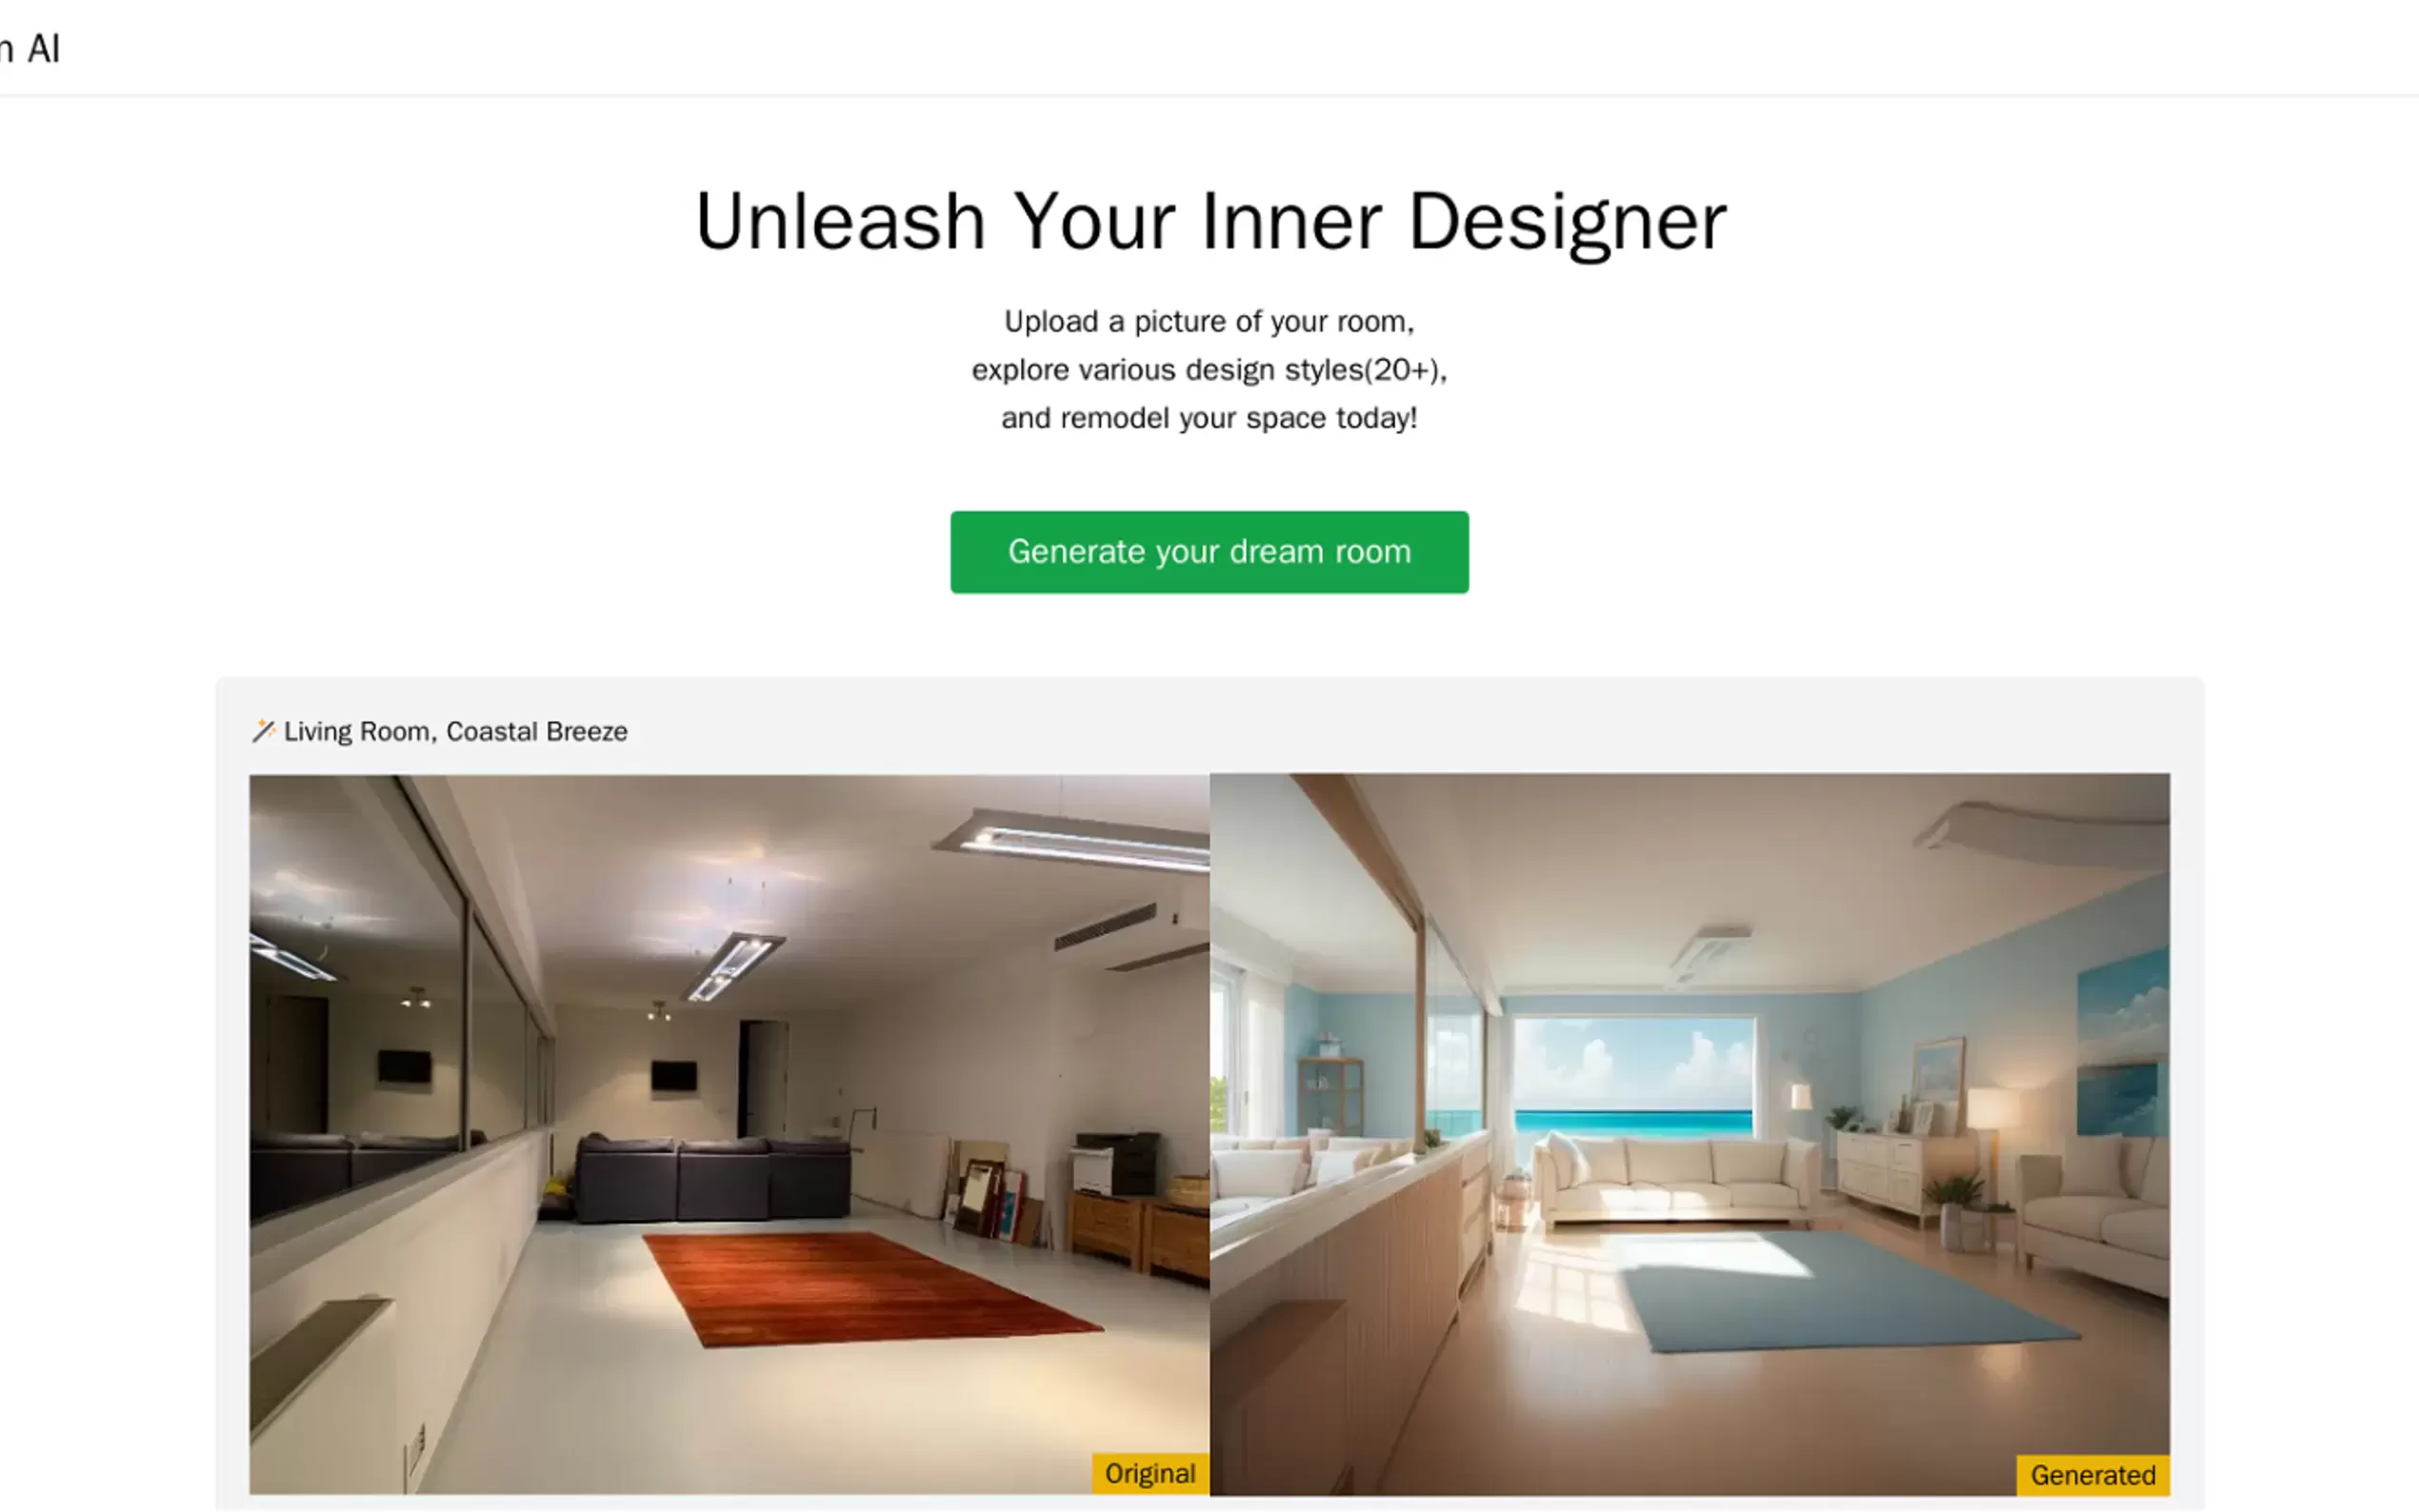Open the original room photo
The height and width of the screenshot is (1512, 2419).
click(729, 1134)
